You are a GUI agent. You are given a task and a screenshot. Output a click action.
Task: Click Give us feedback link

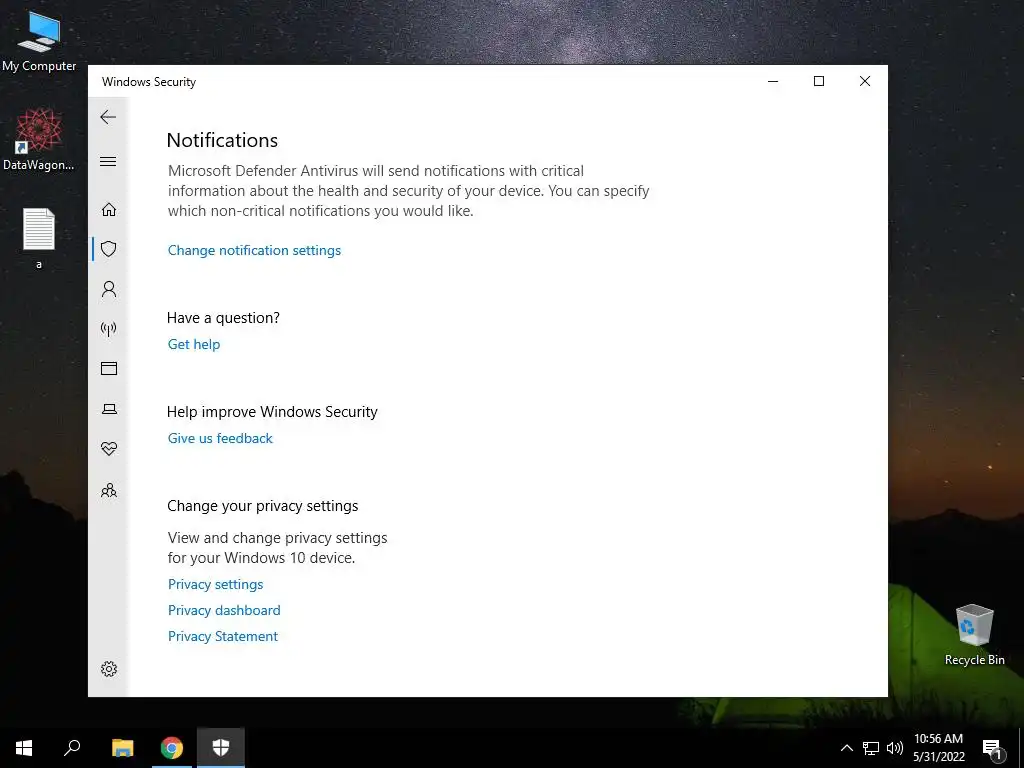(220, 438)
